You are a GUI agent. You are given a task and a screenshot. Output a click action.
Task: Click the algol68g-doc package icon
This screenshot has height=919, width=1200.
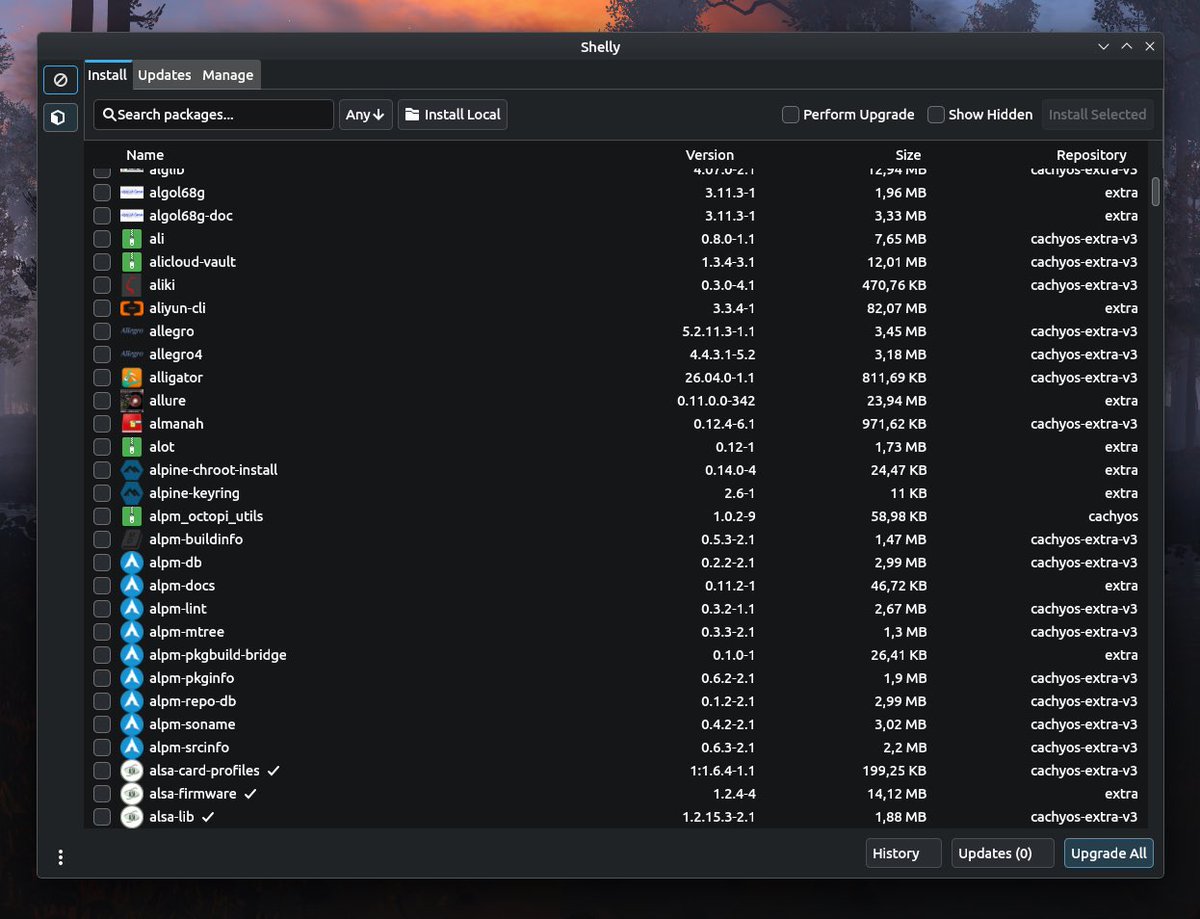[x=132, y=215]
